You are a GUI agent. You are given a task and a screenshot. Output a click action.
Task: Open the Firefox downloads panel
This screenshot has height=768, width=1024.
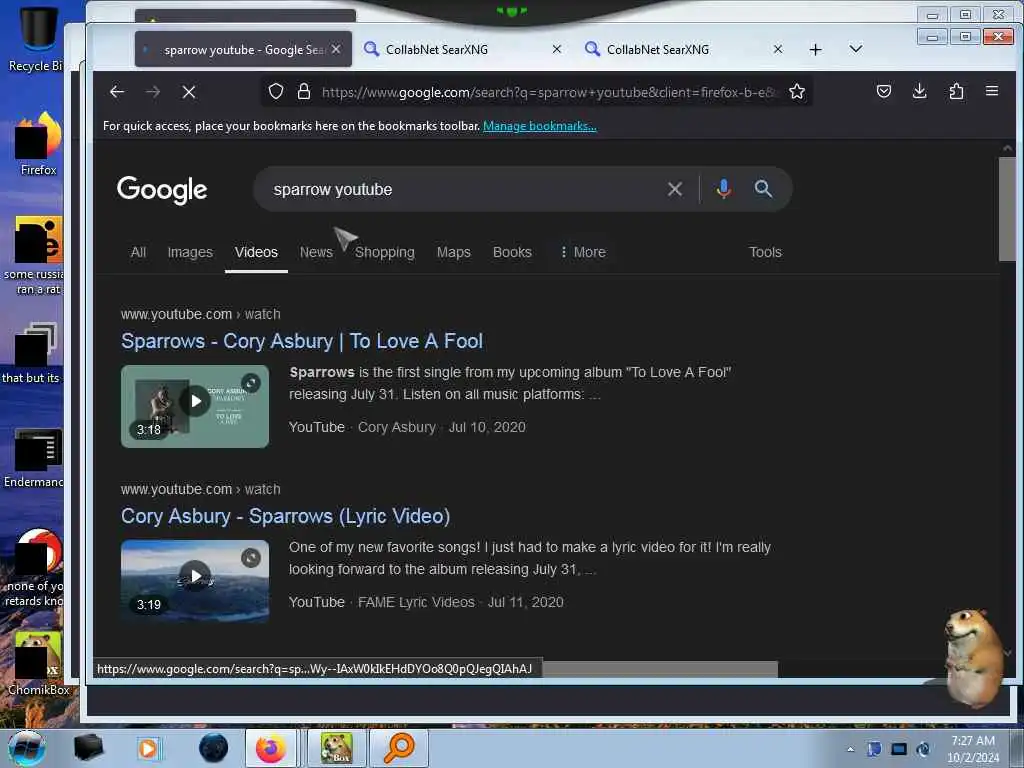tap(920, 91)
